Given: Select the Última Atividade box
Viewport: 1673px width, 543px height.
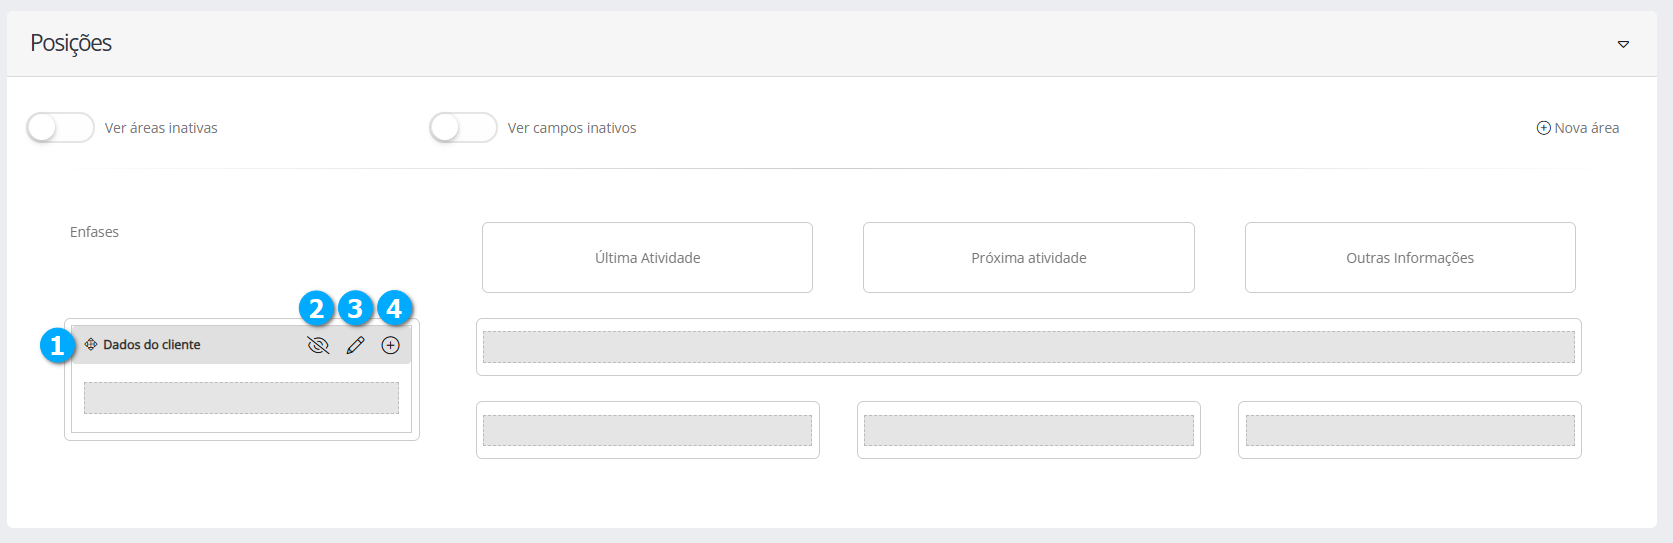Looking at the screenshot, I should [x=647, y=258].
